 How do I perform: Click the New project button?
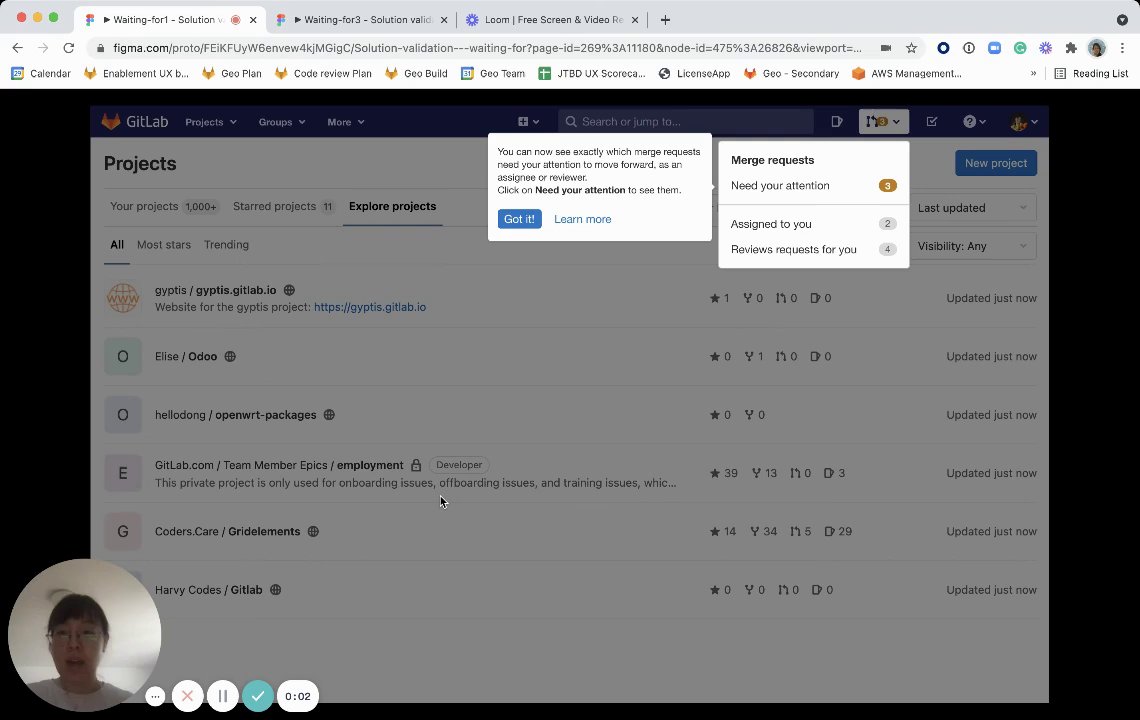[x=995, y=163]
